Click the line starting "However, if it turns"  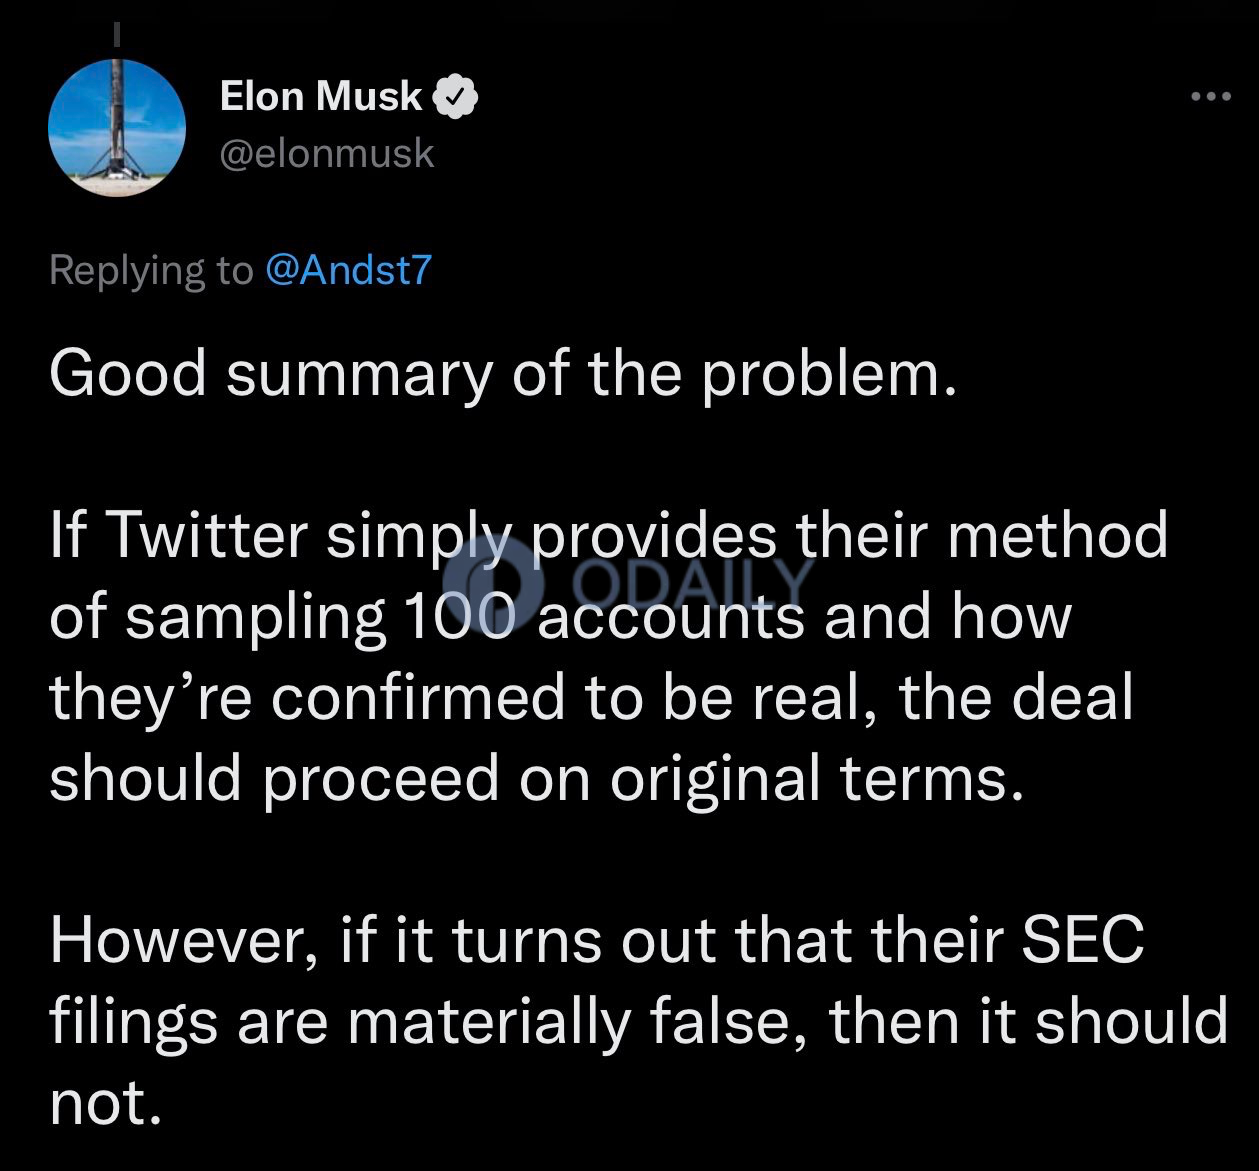(x=596, y=940)
